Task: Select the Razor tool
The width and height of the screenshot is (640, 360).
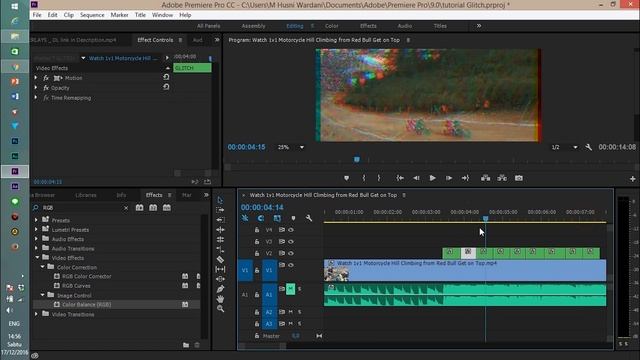Action: [220, 259]
